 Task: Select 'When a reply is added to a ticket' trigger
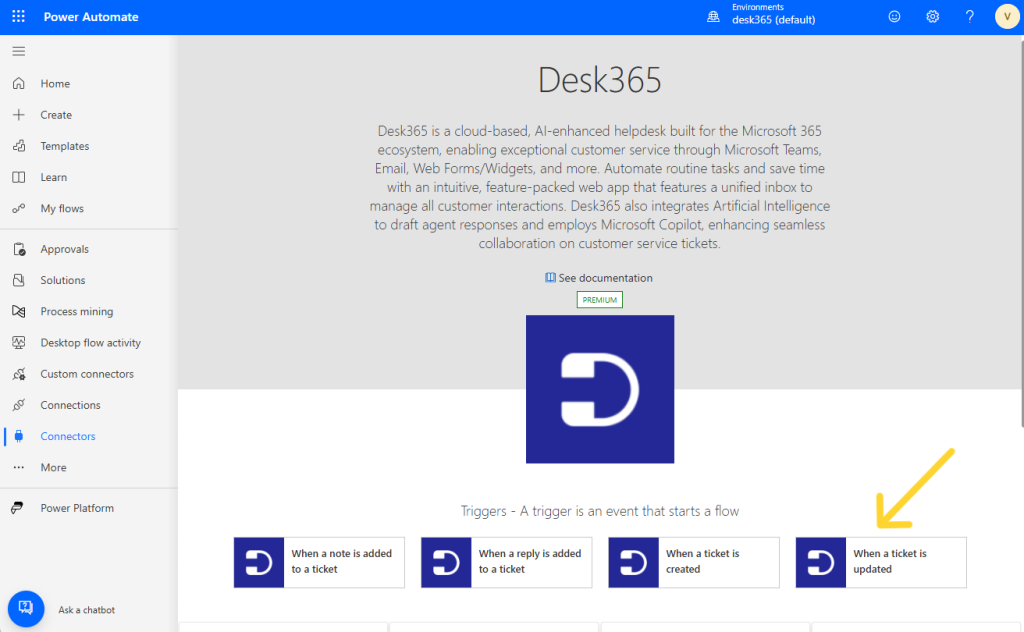click(507, 563)
